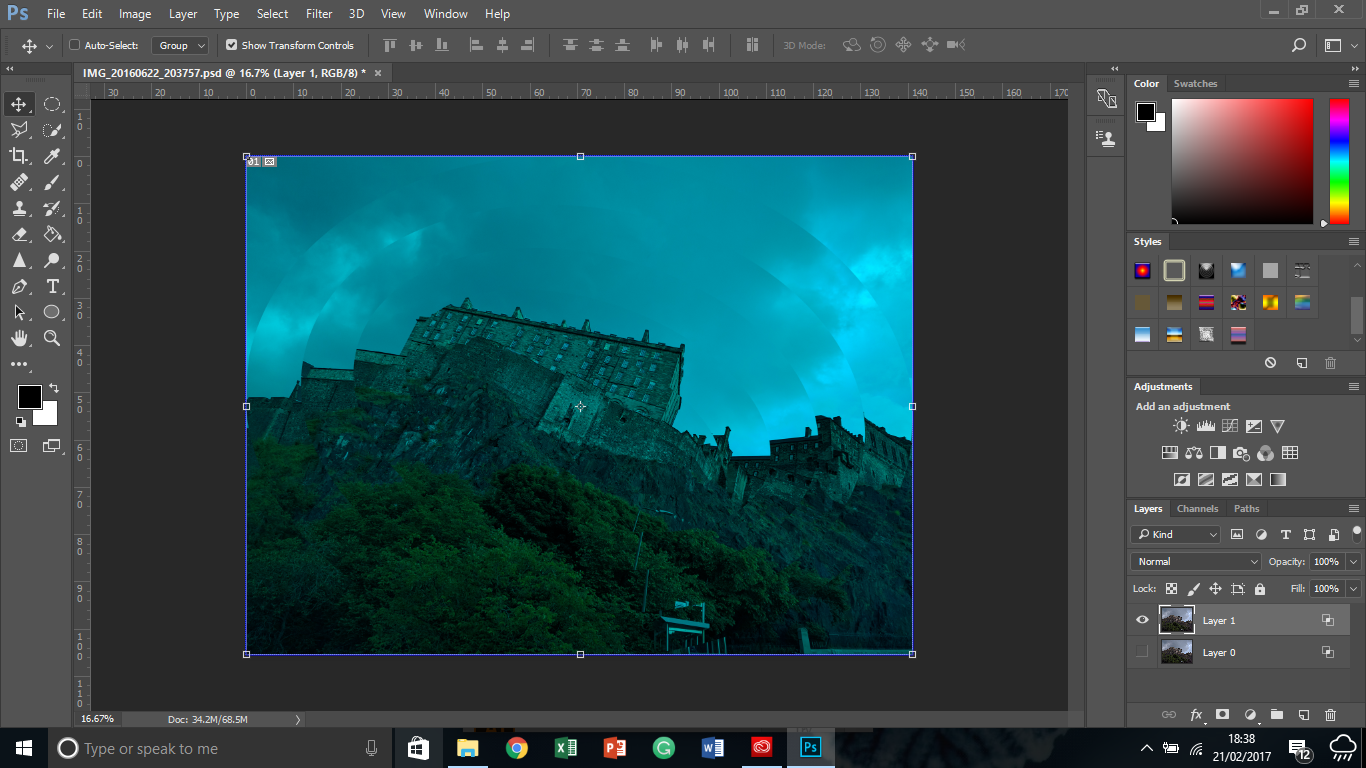Open the Photoshop fx layer styles menu
The height and width of the screenshot is (768, 1366).
click(x=1197, y=714)
